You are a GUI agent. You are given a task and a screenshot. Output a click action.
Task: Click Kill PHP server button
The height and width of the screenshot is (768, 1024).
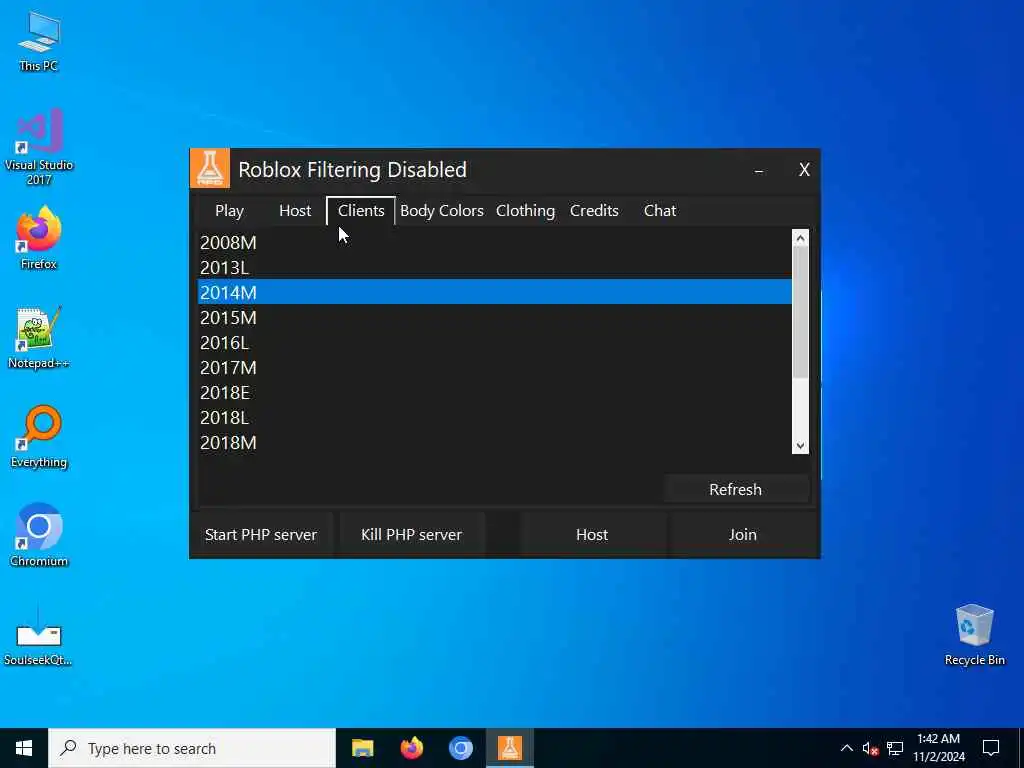click(411, 534)
